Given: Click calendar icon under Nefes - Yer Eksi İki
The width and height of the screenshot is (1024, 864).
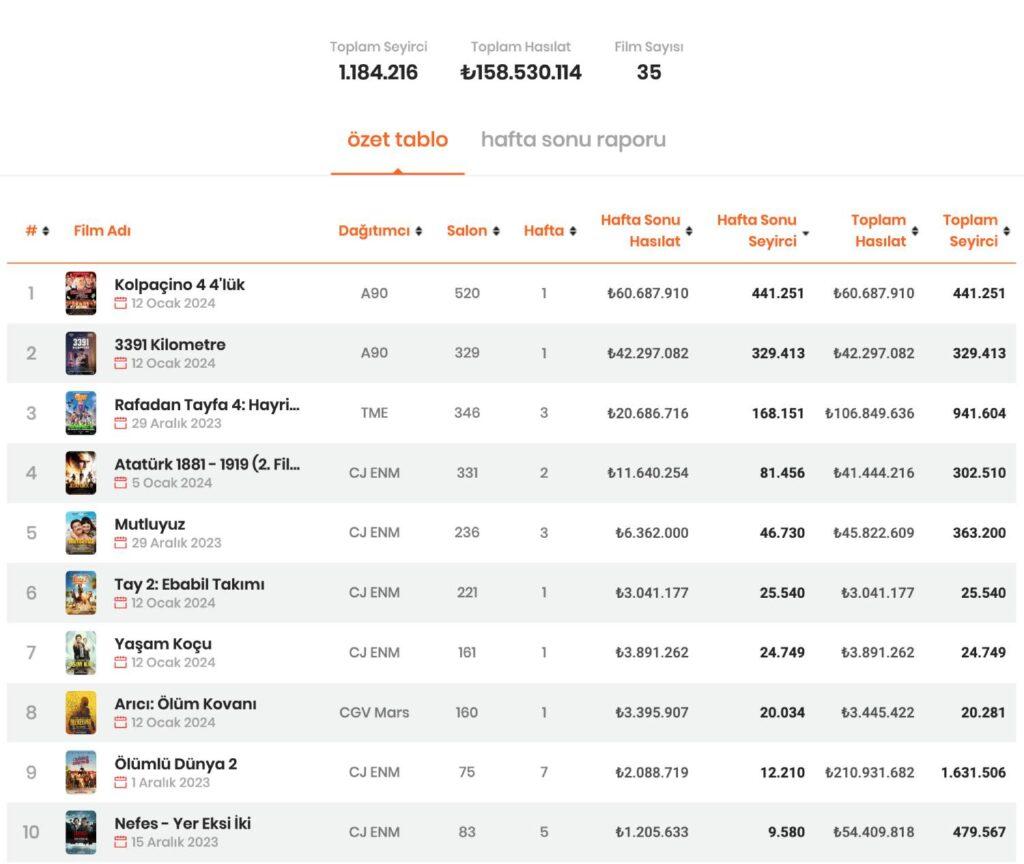Looking at the screenshot, I should point(121,843).
